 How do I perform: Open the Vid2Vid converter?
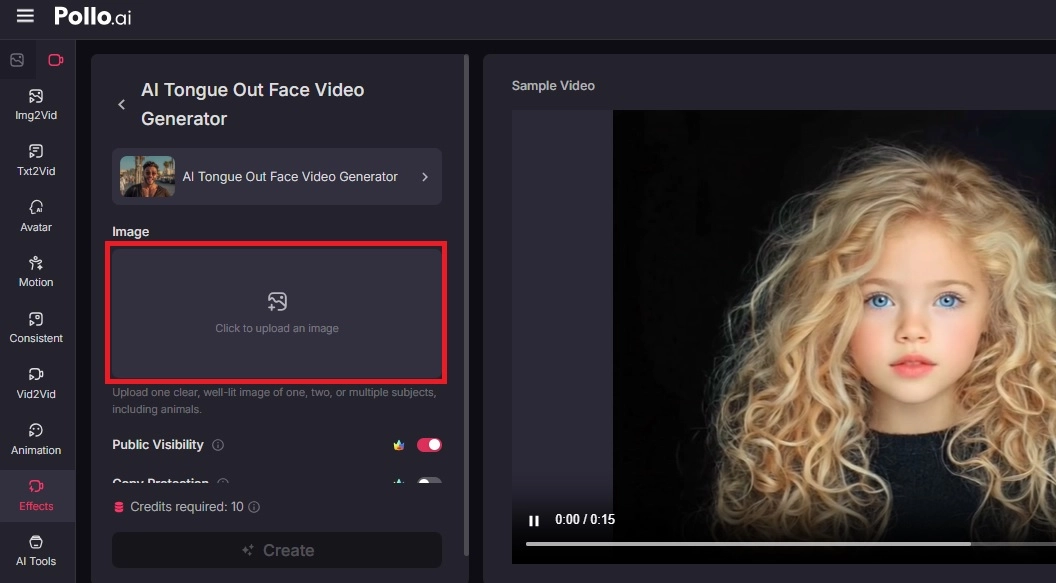click(35, 383)
